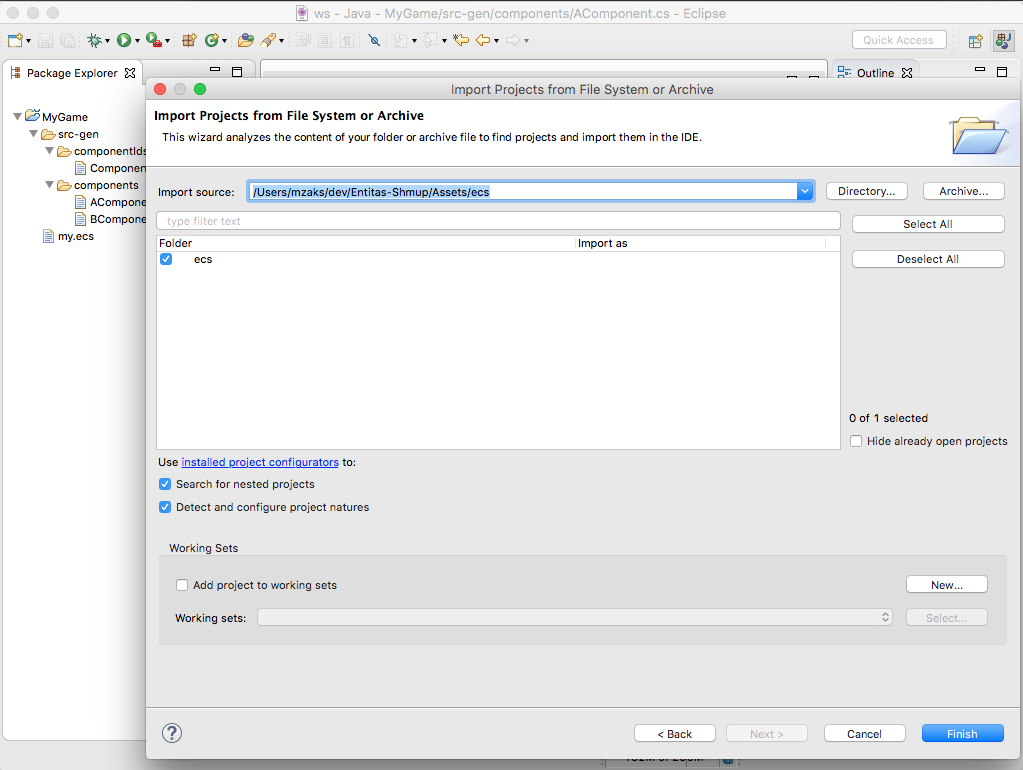Uncheck Detect and configure project natures
Screen dimensions: 1023x770
pyautogui.click(x=165, y=507)
